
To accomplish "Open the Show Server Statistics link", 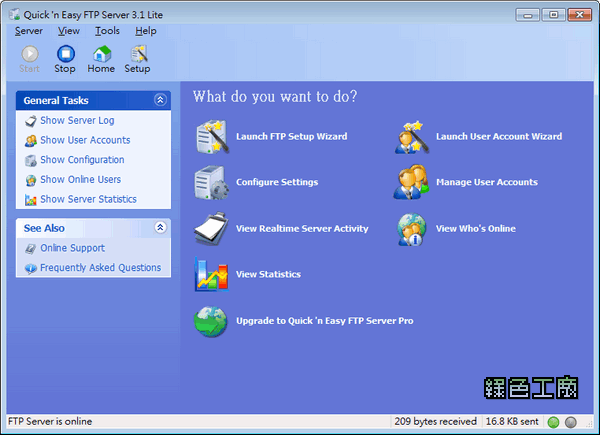I will coord(88,199).
